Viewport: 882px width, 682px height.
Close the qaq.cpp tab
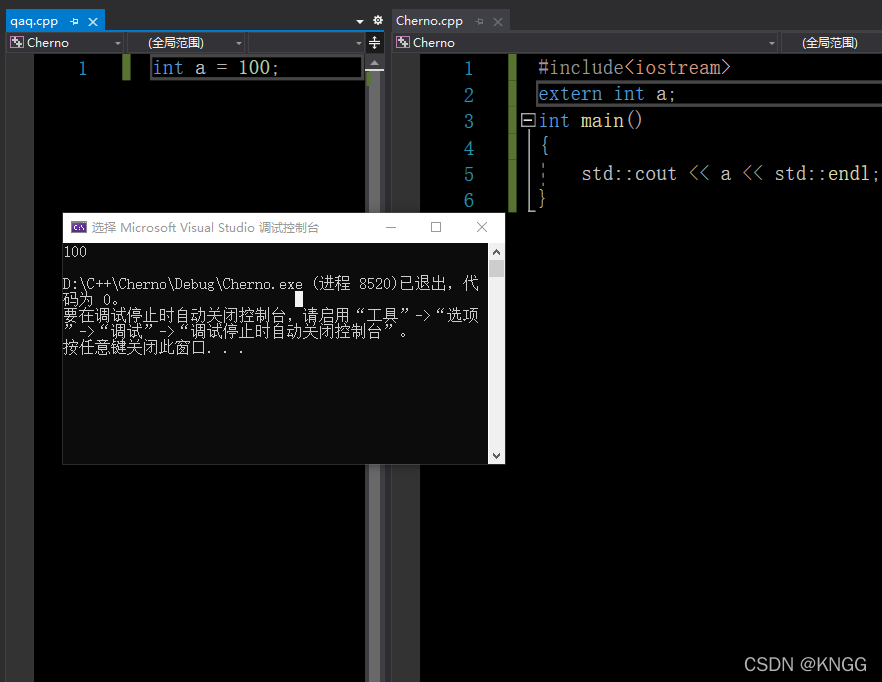click(93, 21)
